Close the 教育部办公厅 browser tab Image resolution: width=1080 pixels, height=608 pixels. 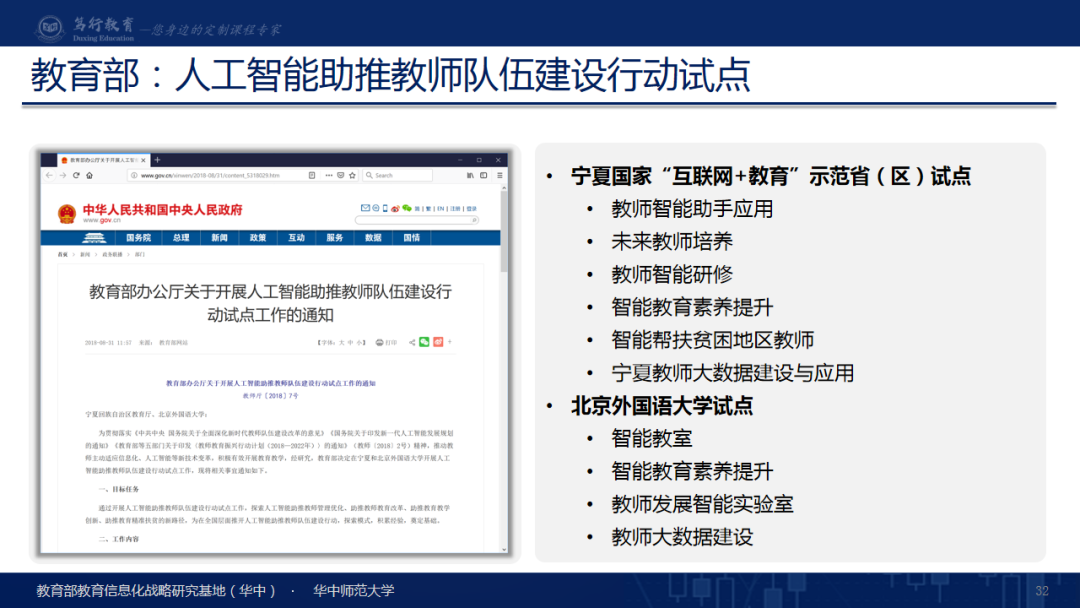pos(143,160)
